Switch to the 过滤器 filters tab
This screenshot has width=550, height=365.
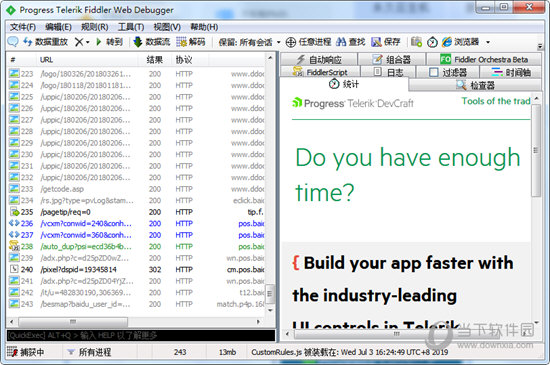click(448, 72)
